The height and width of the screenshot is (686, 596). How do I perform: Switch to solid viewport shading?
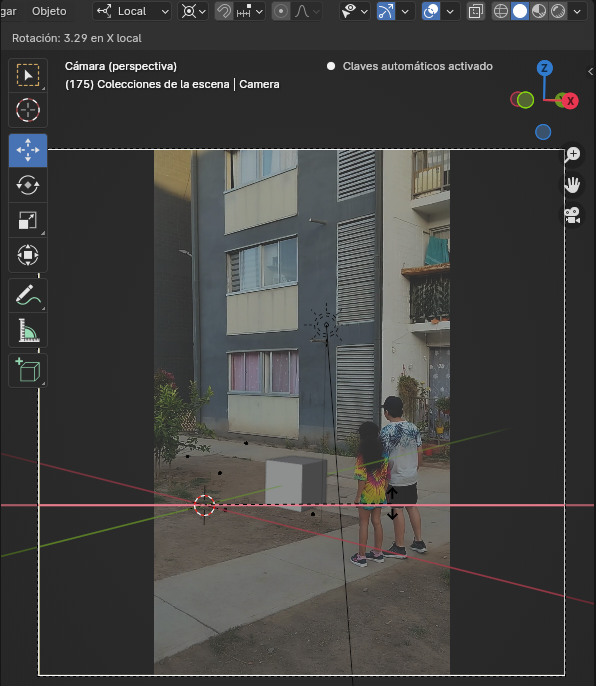point(520,11)
